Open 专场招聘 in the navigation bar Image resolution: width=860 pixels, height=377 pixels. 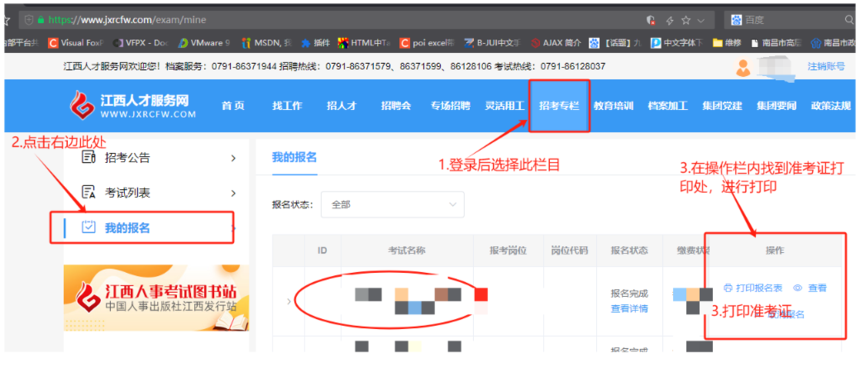tap(450, 106)
